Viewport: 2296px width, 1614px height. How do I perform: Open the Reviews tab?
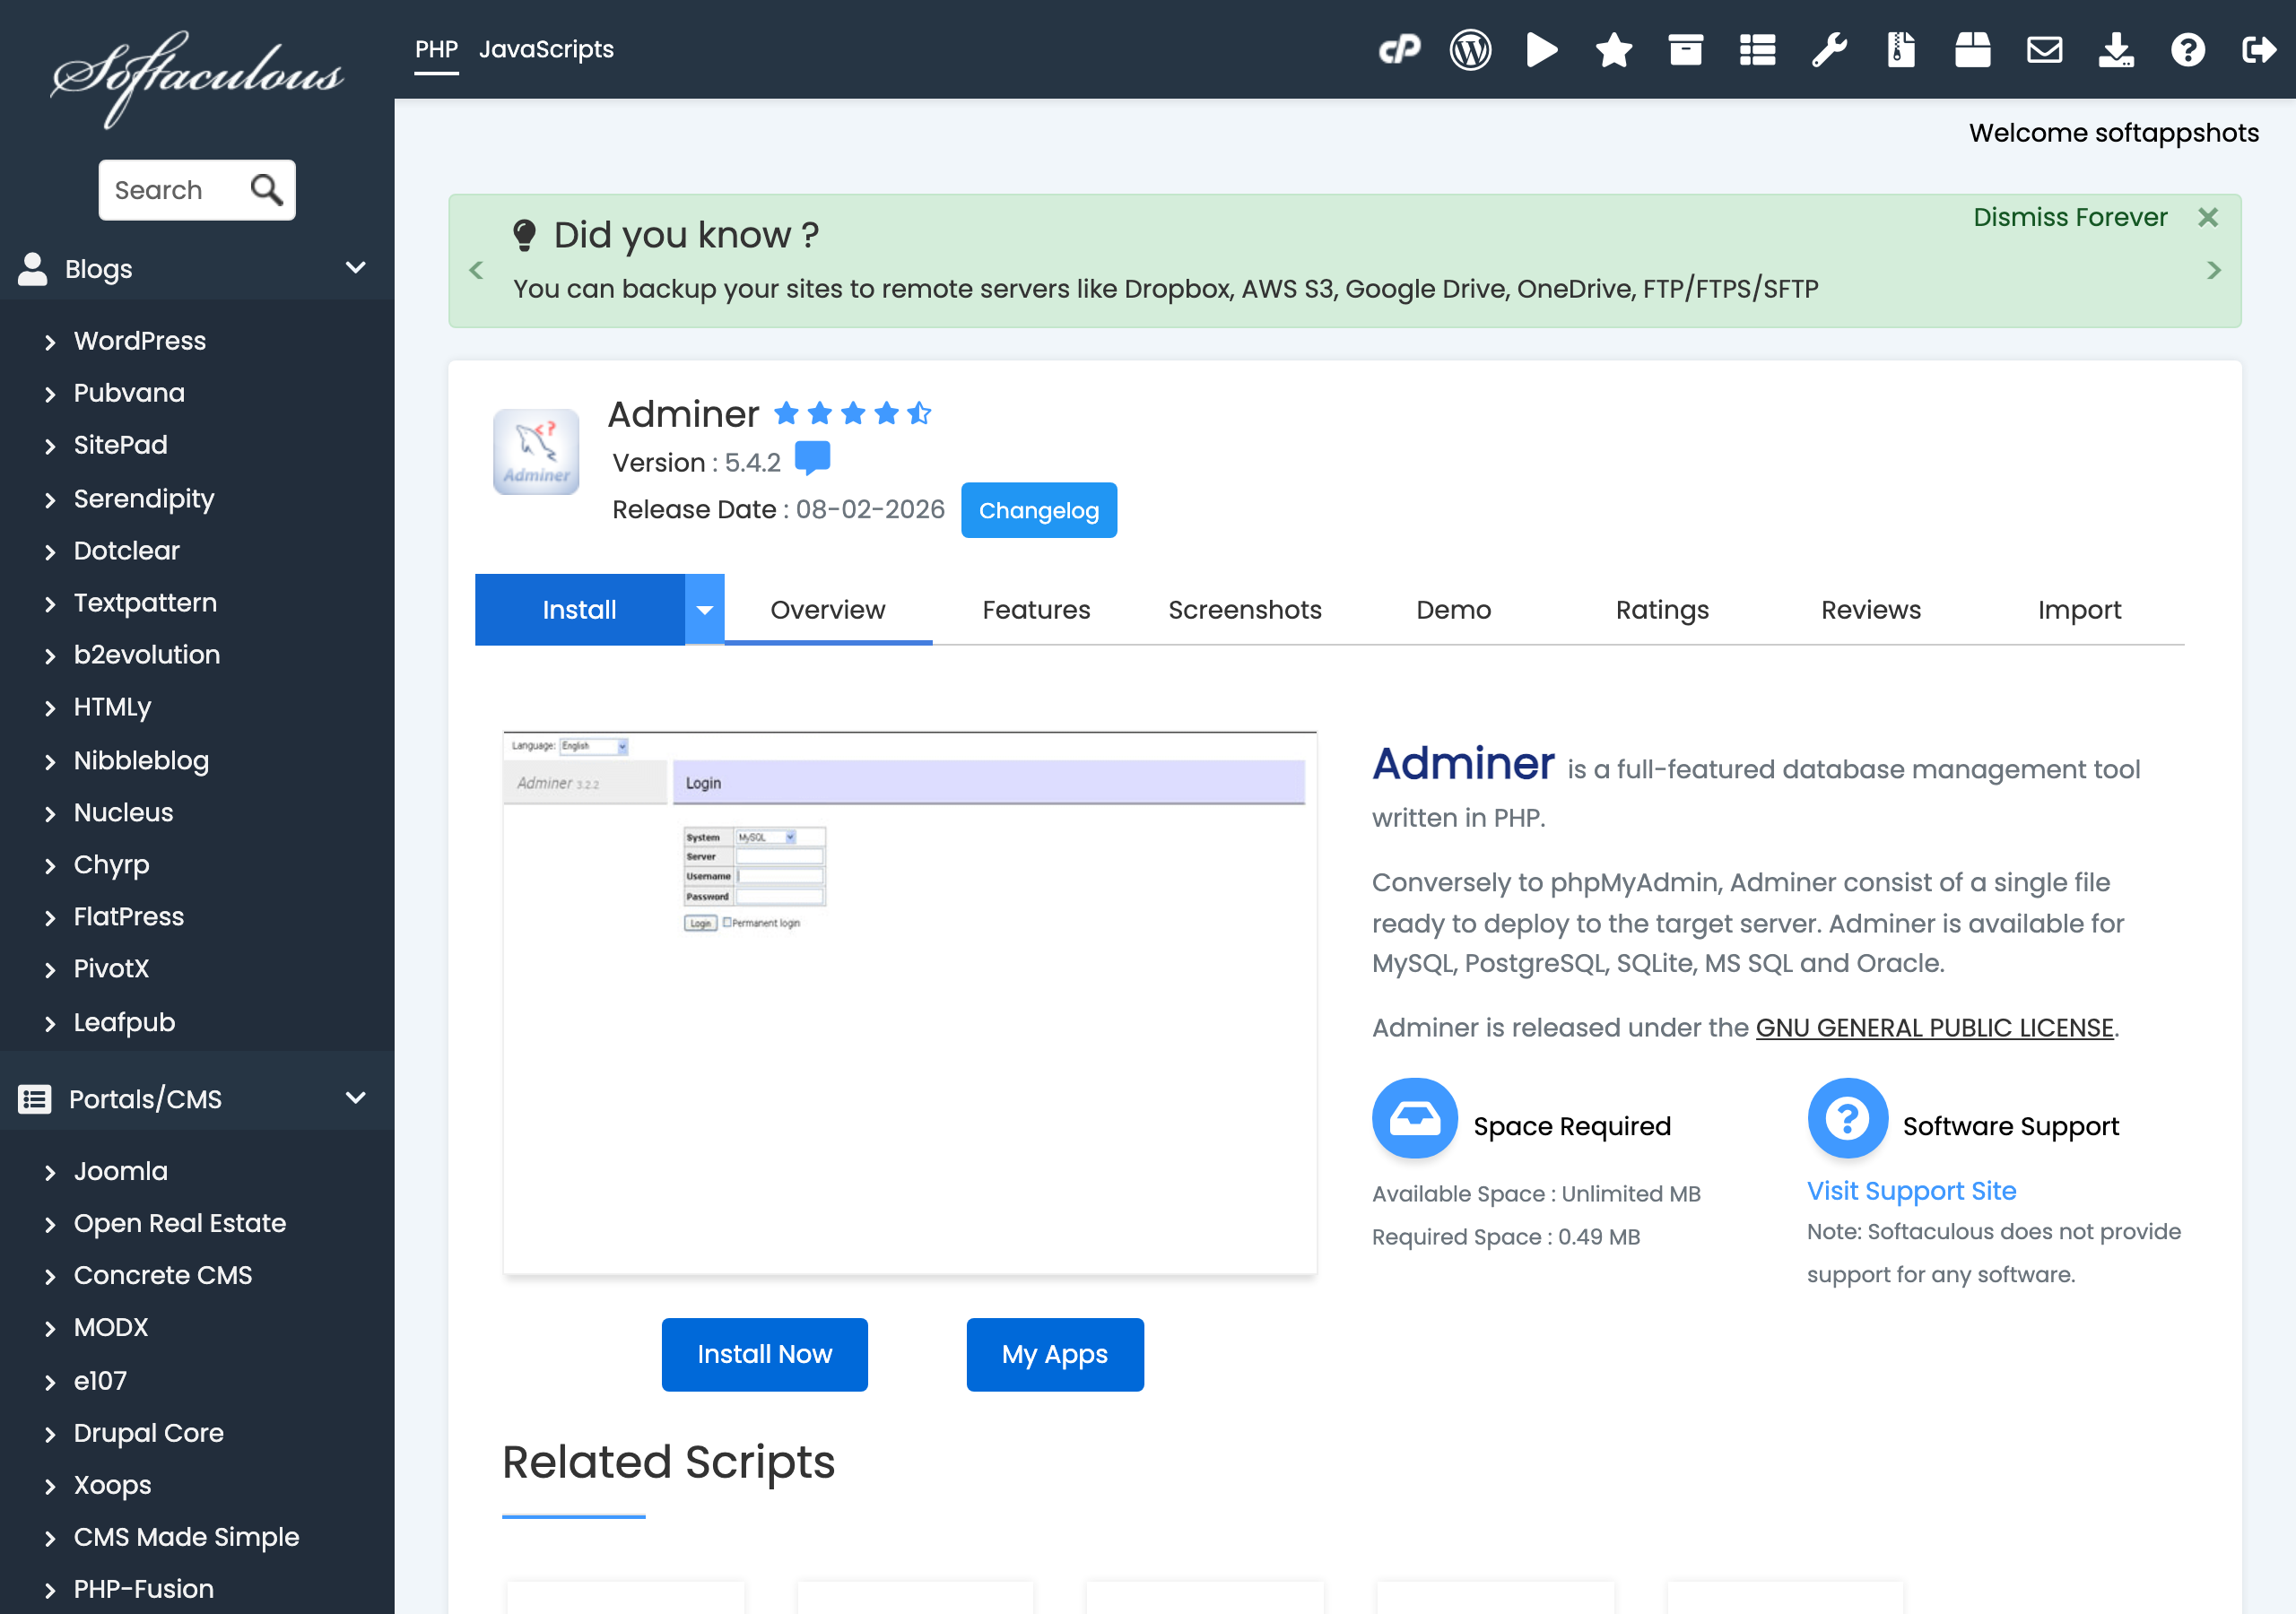click(x=1870, y=610)
